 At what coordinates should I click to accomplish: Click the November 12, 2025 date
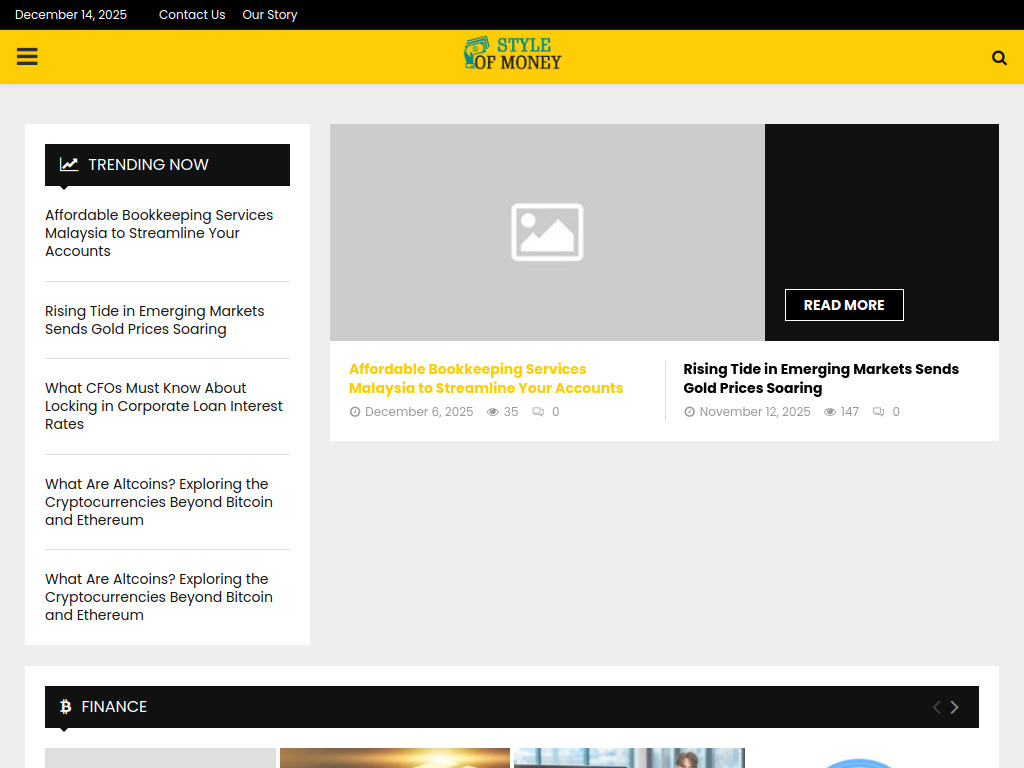click(x=754, y=412)
